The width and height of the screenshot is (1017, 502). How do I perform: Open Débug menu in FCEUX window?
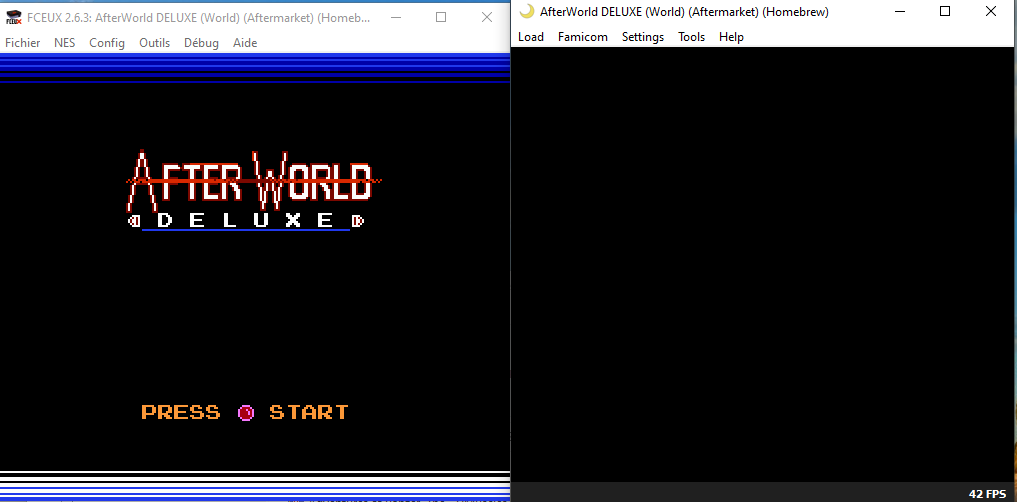(x=201, y=43)
